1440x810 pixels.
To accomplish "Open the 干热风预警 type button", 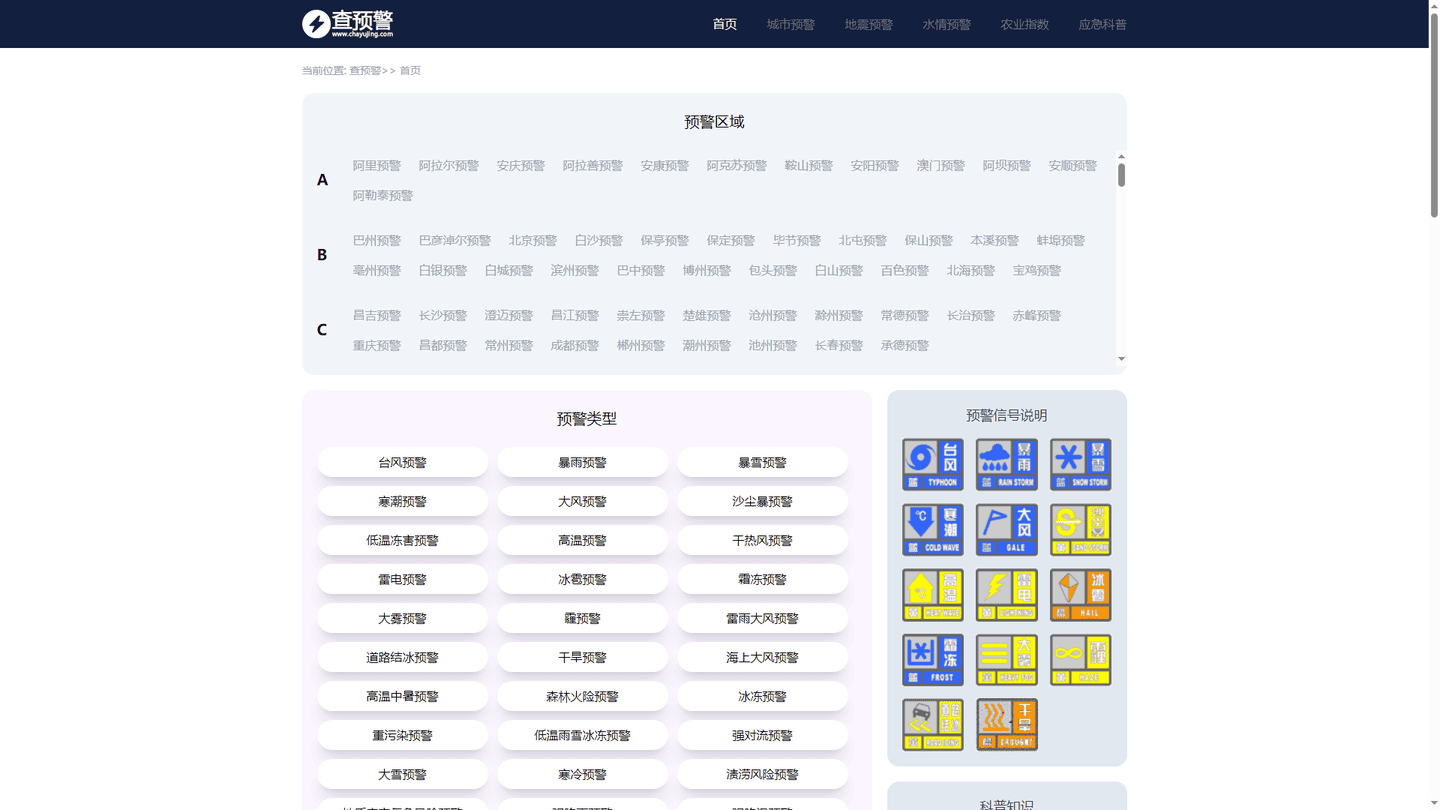I will [x=763, y=540].
